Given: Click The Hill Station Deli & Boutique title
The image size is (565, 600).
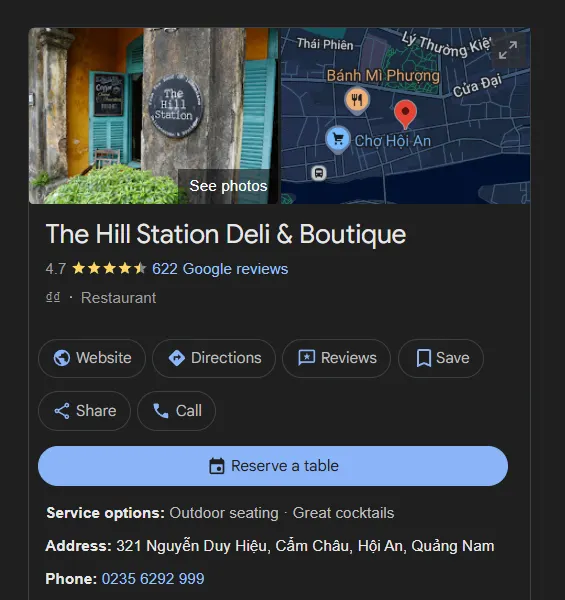Looking at the screenshot, I should pyautogui.click(x=226, y=234).
